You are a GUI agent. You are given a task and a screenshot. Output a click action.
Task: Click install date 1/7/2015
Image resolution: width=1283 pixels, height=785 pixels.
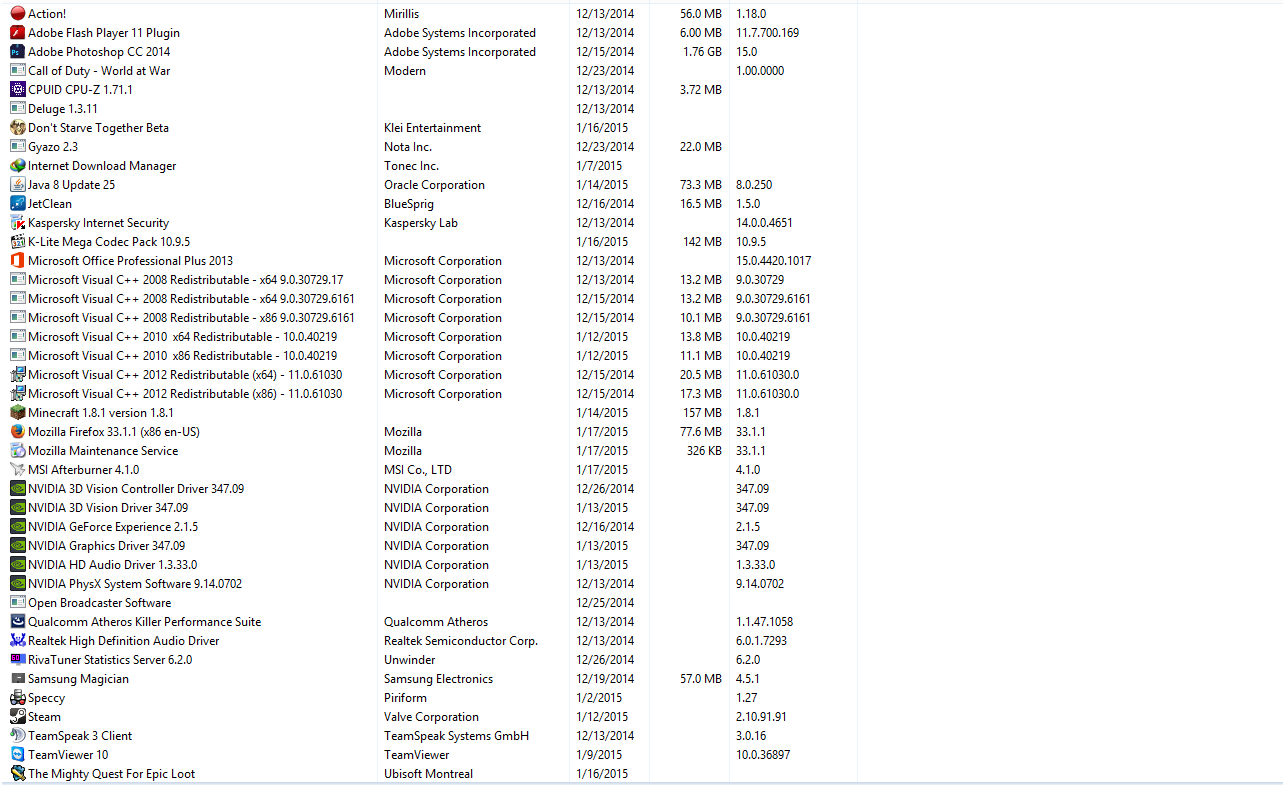click(599, 166)
